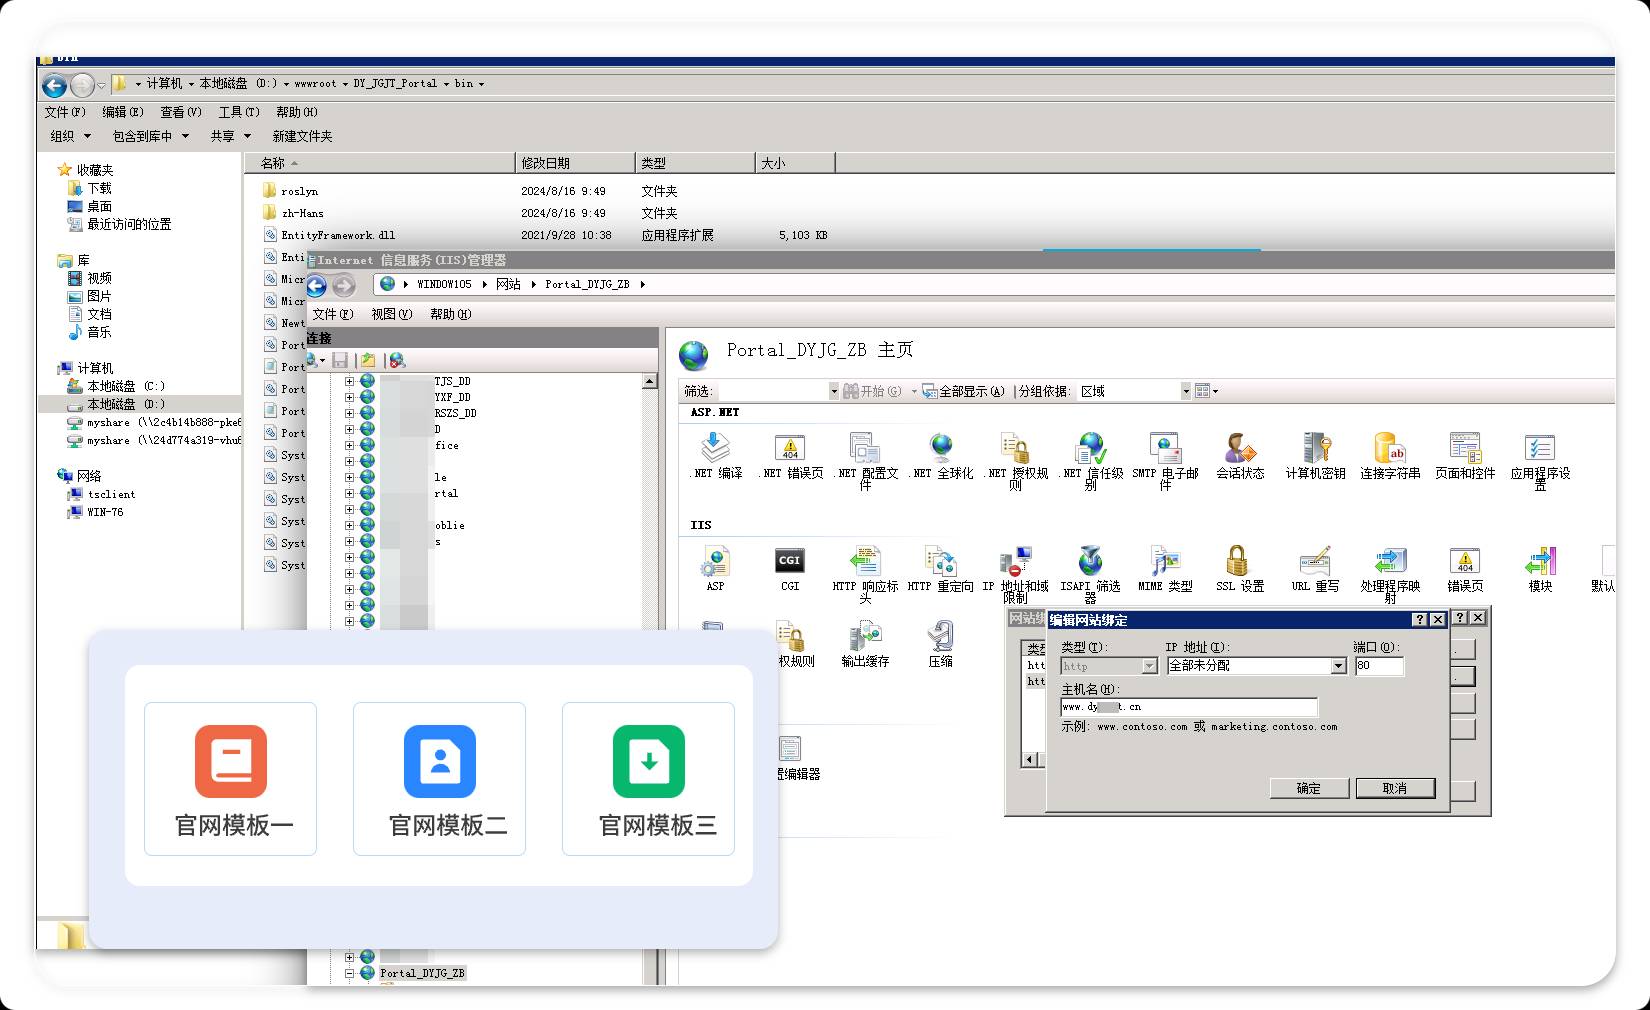Image resolution: width=1650 pixels, height=1010 pixels.
Task: Collapse the Portal_DYJG_ZB tree node
Action: click(x=350, y=973)
